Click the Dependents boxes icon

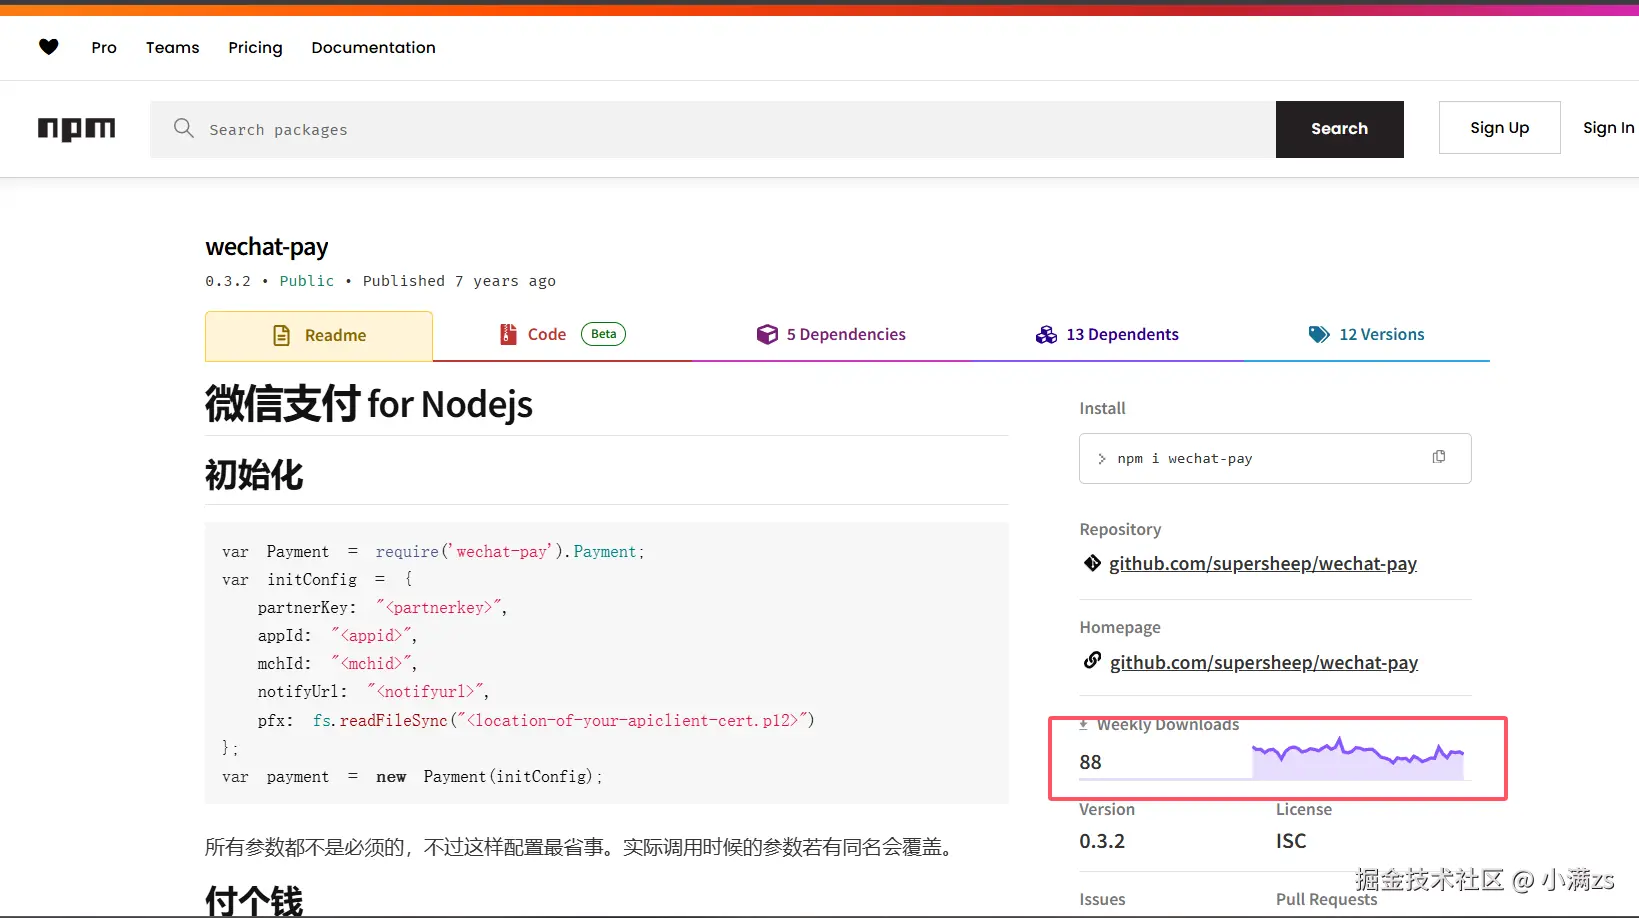point(1046,334)
